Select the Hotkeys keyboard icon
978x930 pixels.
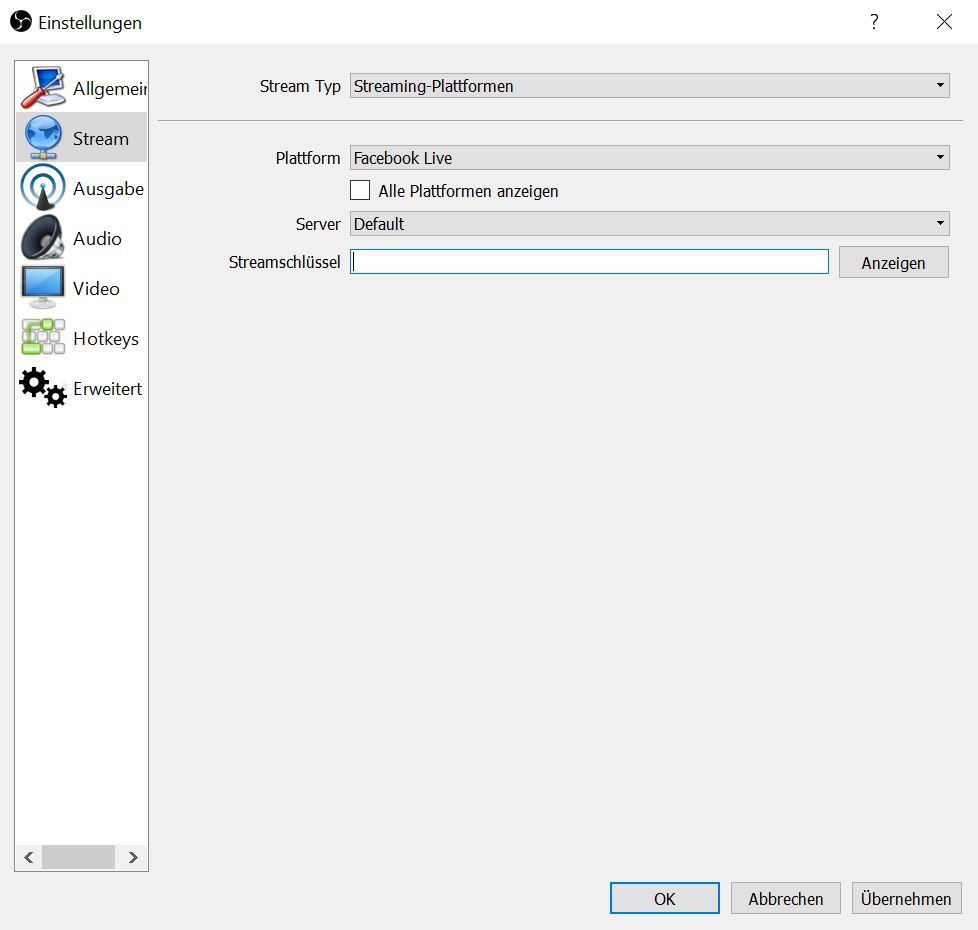(x=42, y=338)
